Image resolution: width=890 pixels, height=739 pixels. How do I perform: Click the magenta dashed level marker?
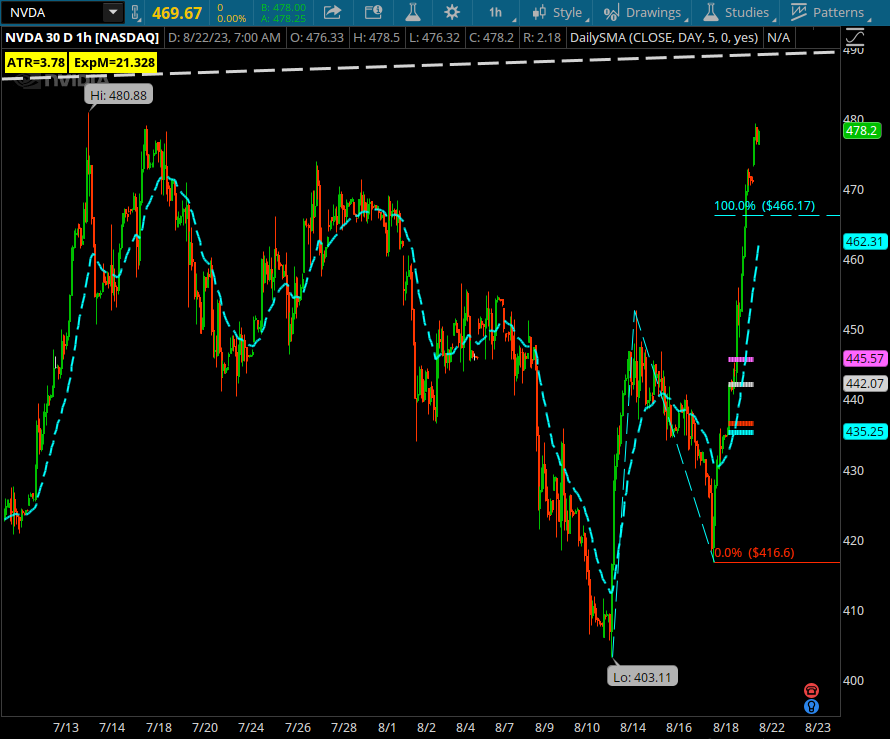coord(741,359)
